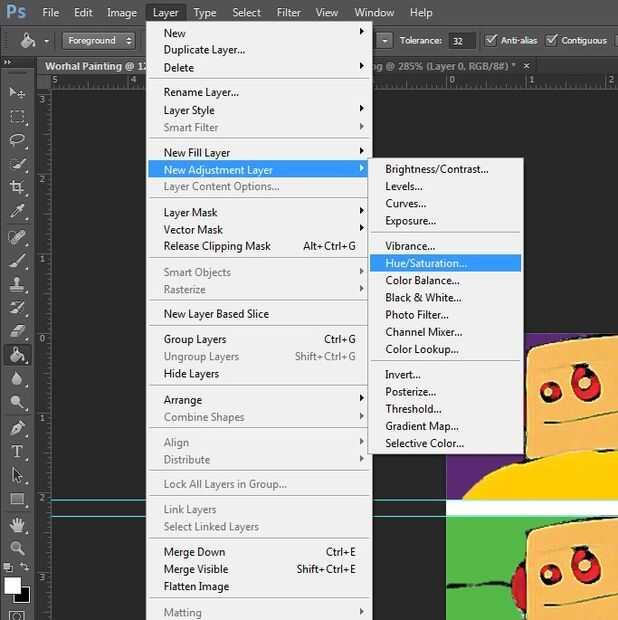Select the Horizontal Type tool

[x=17, y=452]
